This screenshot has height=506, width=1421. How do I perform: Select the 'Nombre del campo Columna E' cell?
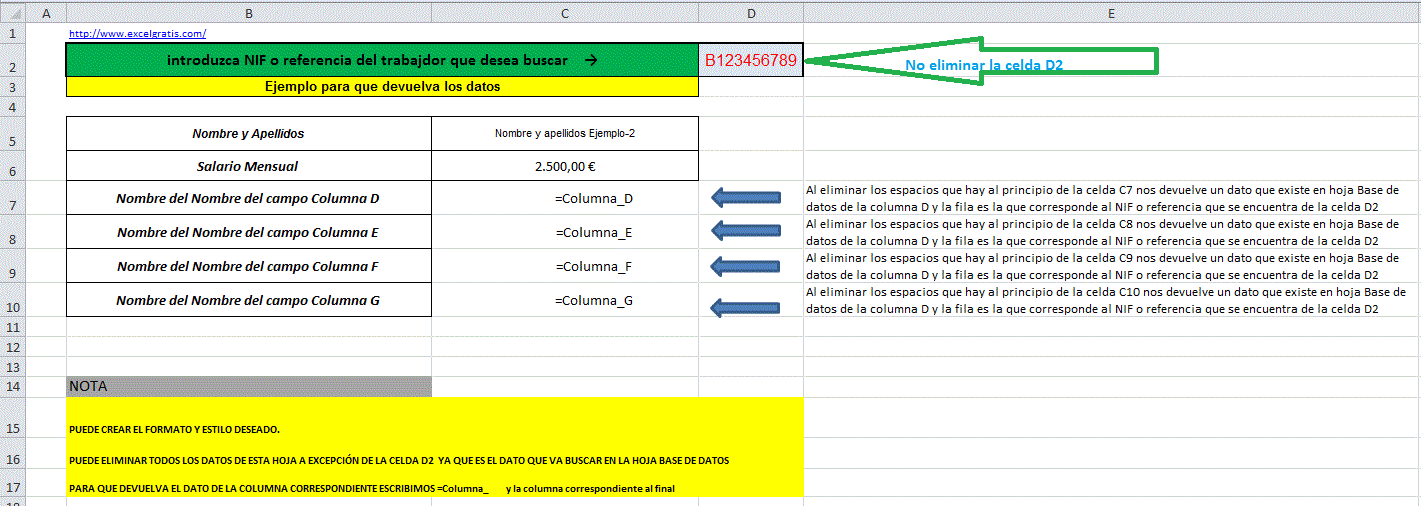249,232
